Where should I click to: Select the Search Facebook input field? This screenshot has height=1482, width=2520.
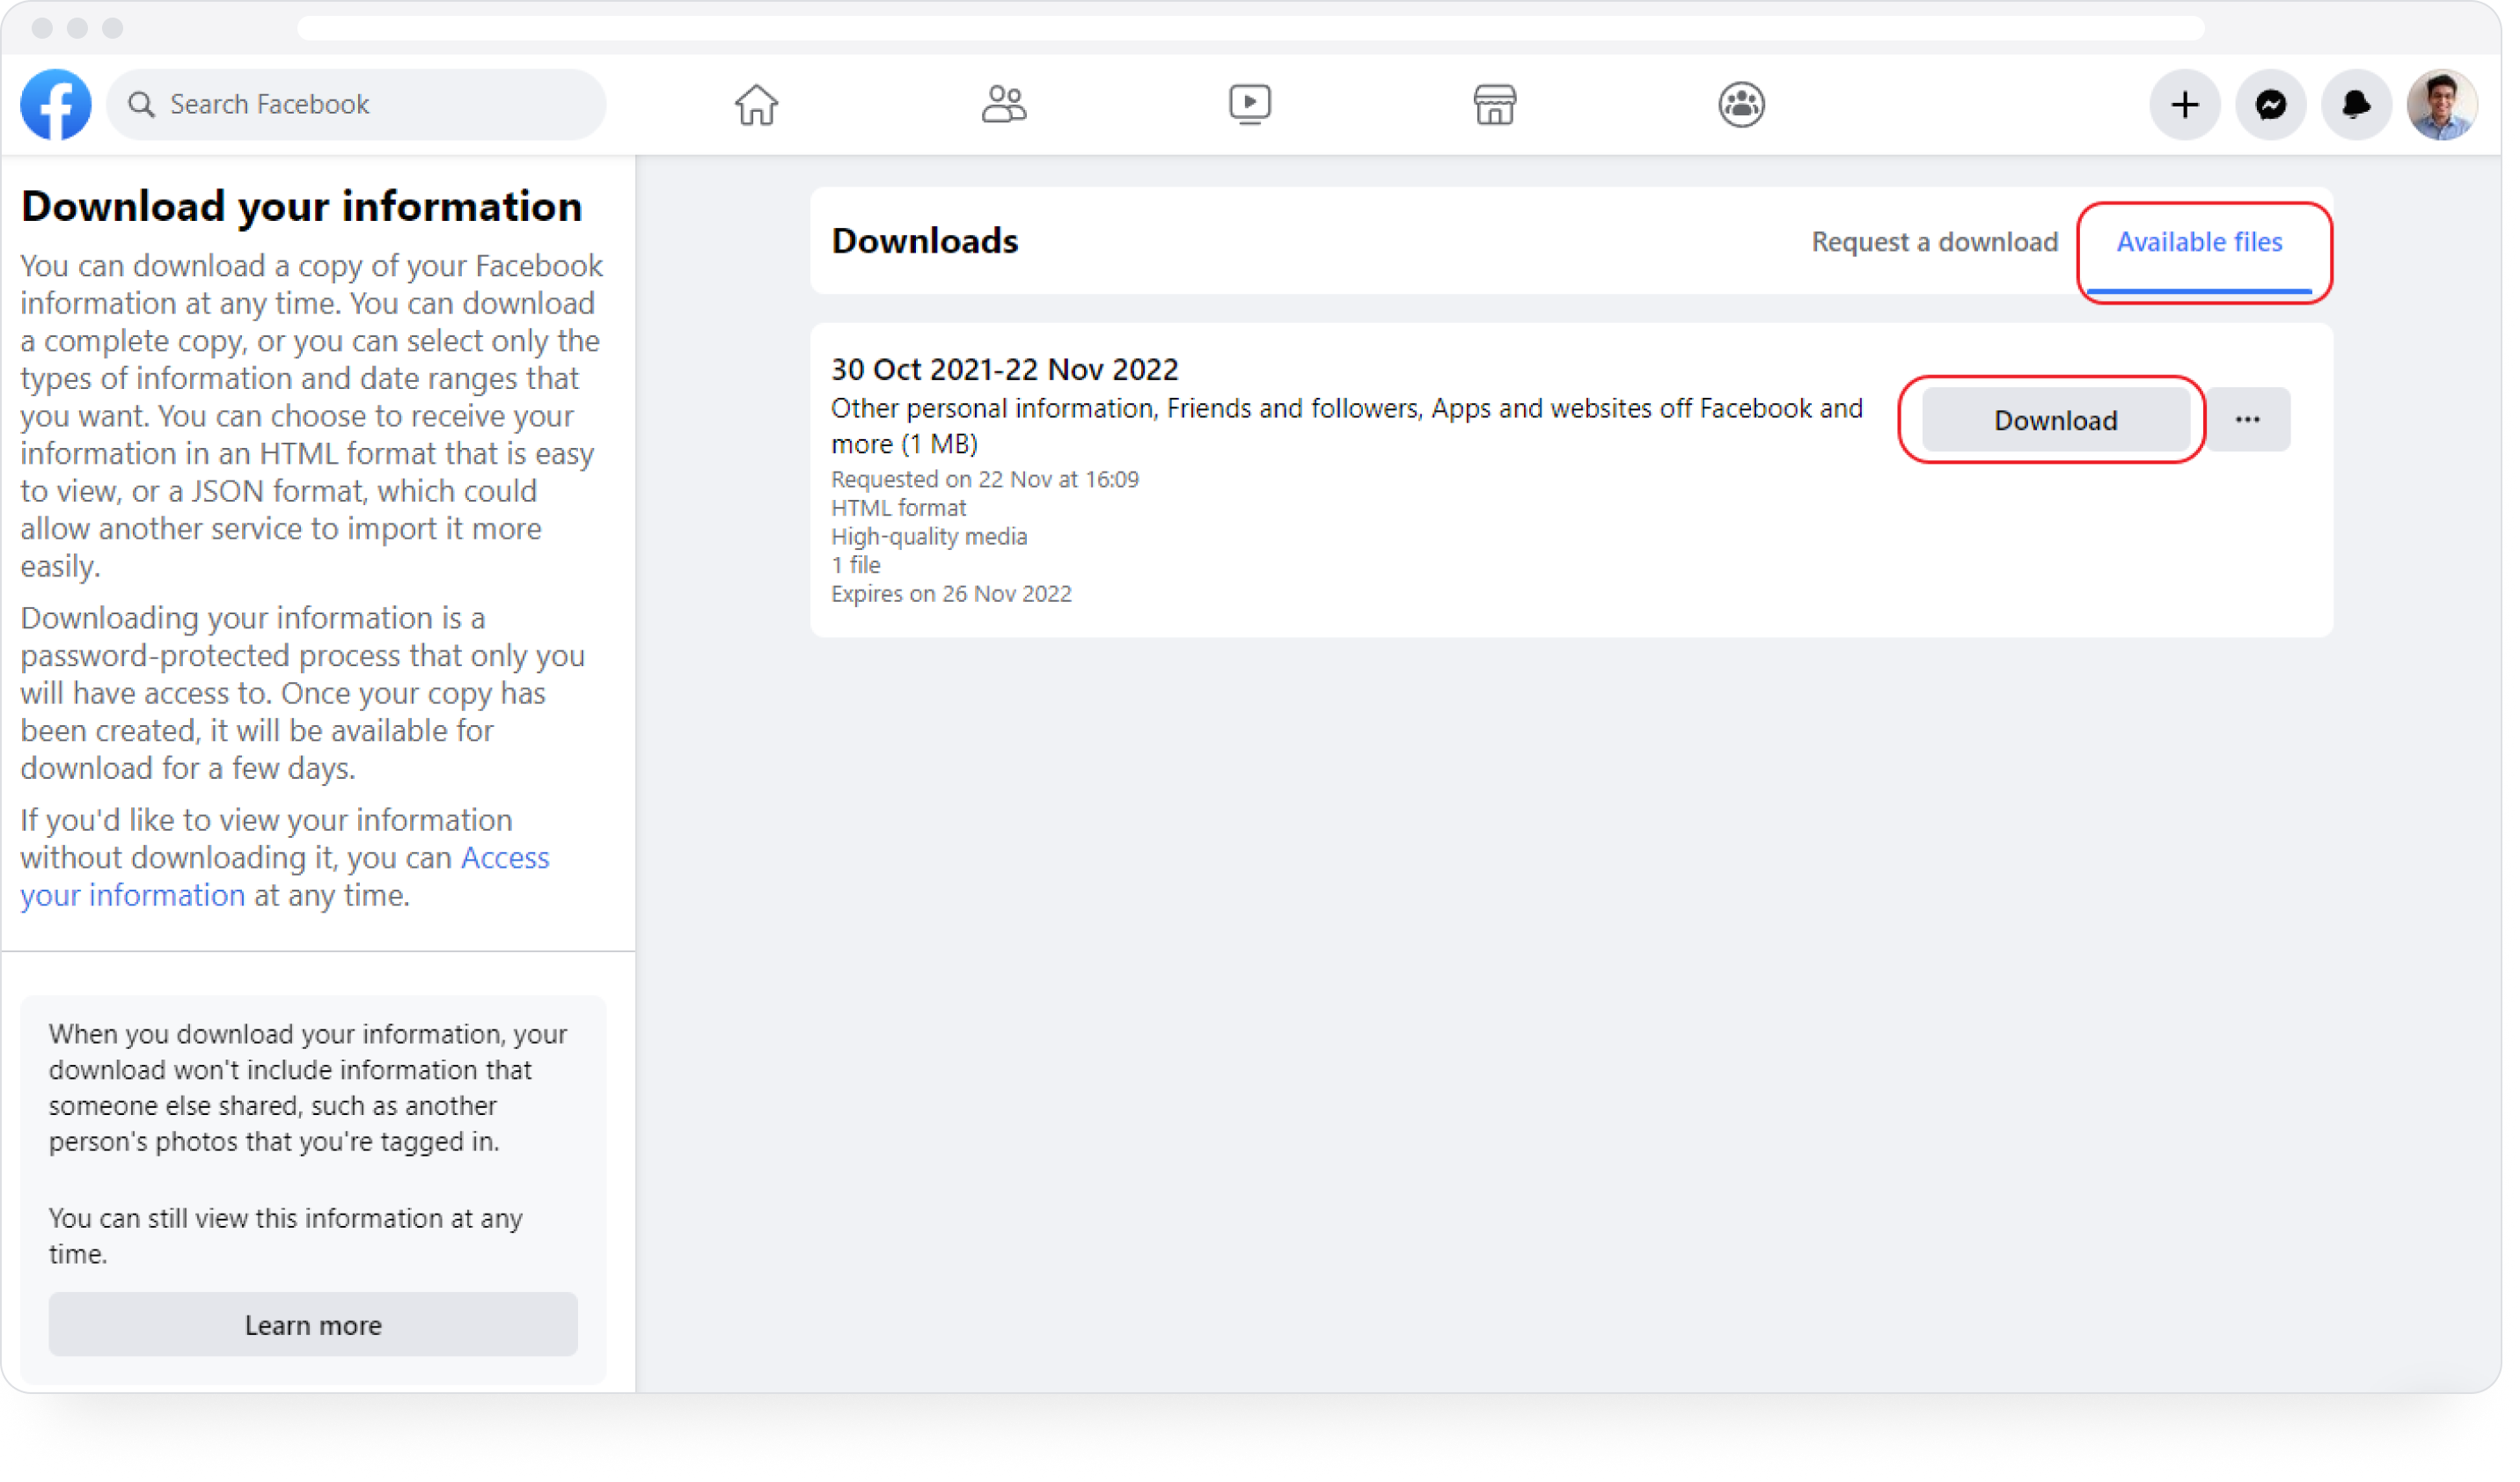pyautogui.click(x=355, y=102)
